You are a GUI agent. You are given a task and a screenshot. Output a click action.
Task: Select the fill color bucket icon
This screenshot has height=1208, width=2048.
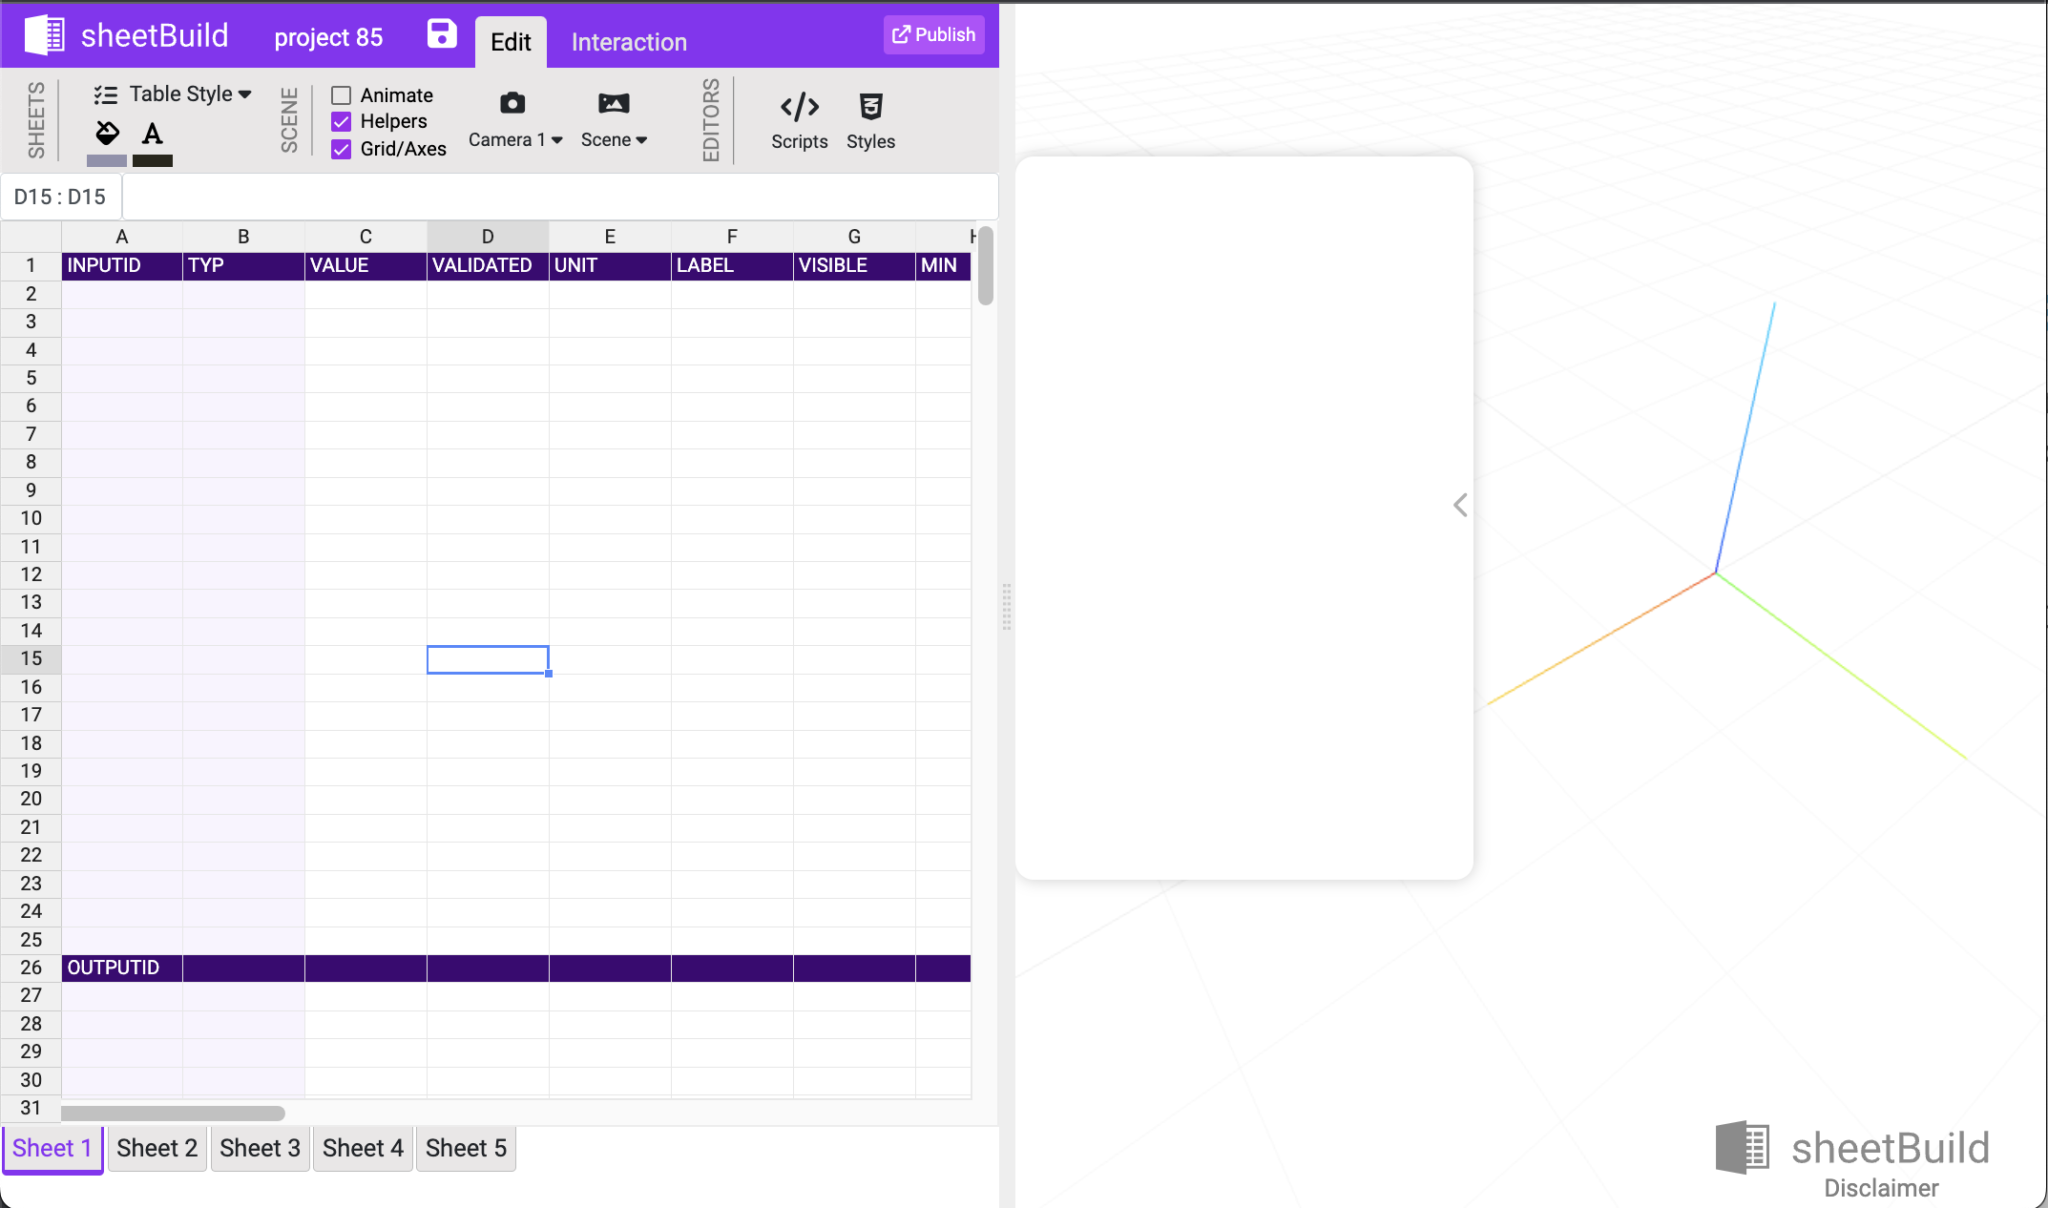pos(107,133)
